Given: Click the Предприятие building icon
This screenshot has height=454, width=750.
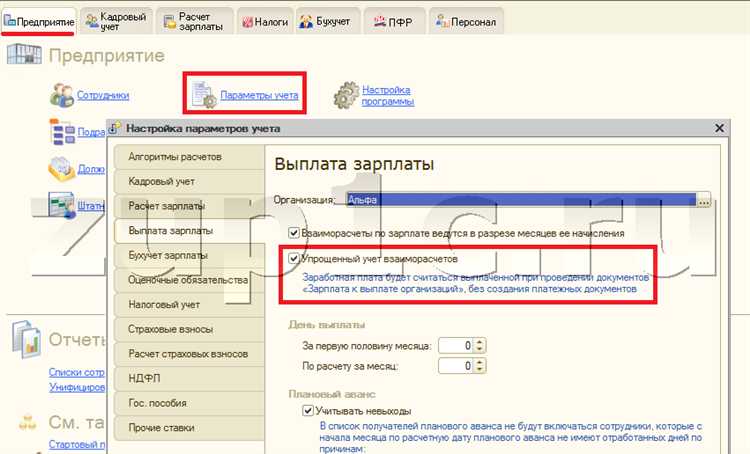Looking at the screenshot, I should point(24,54).
